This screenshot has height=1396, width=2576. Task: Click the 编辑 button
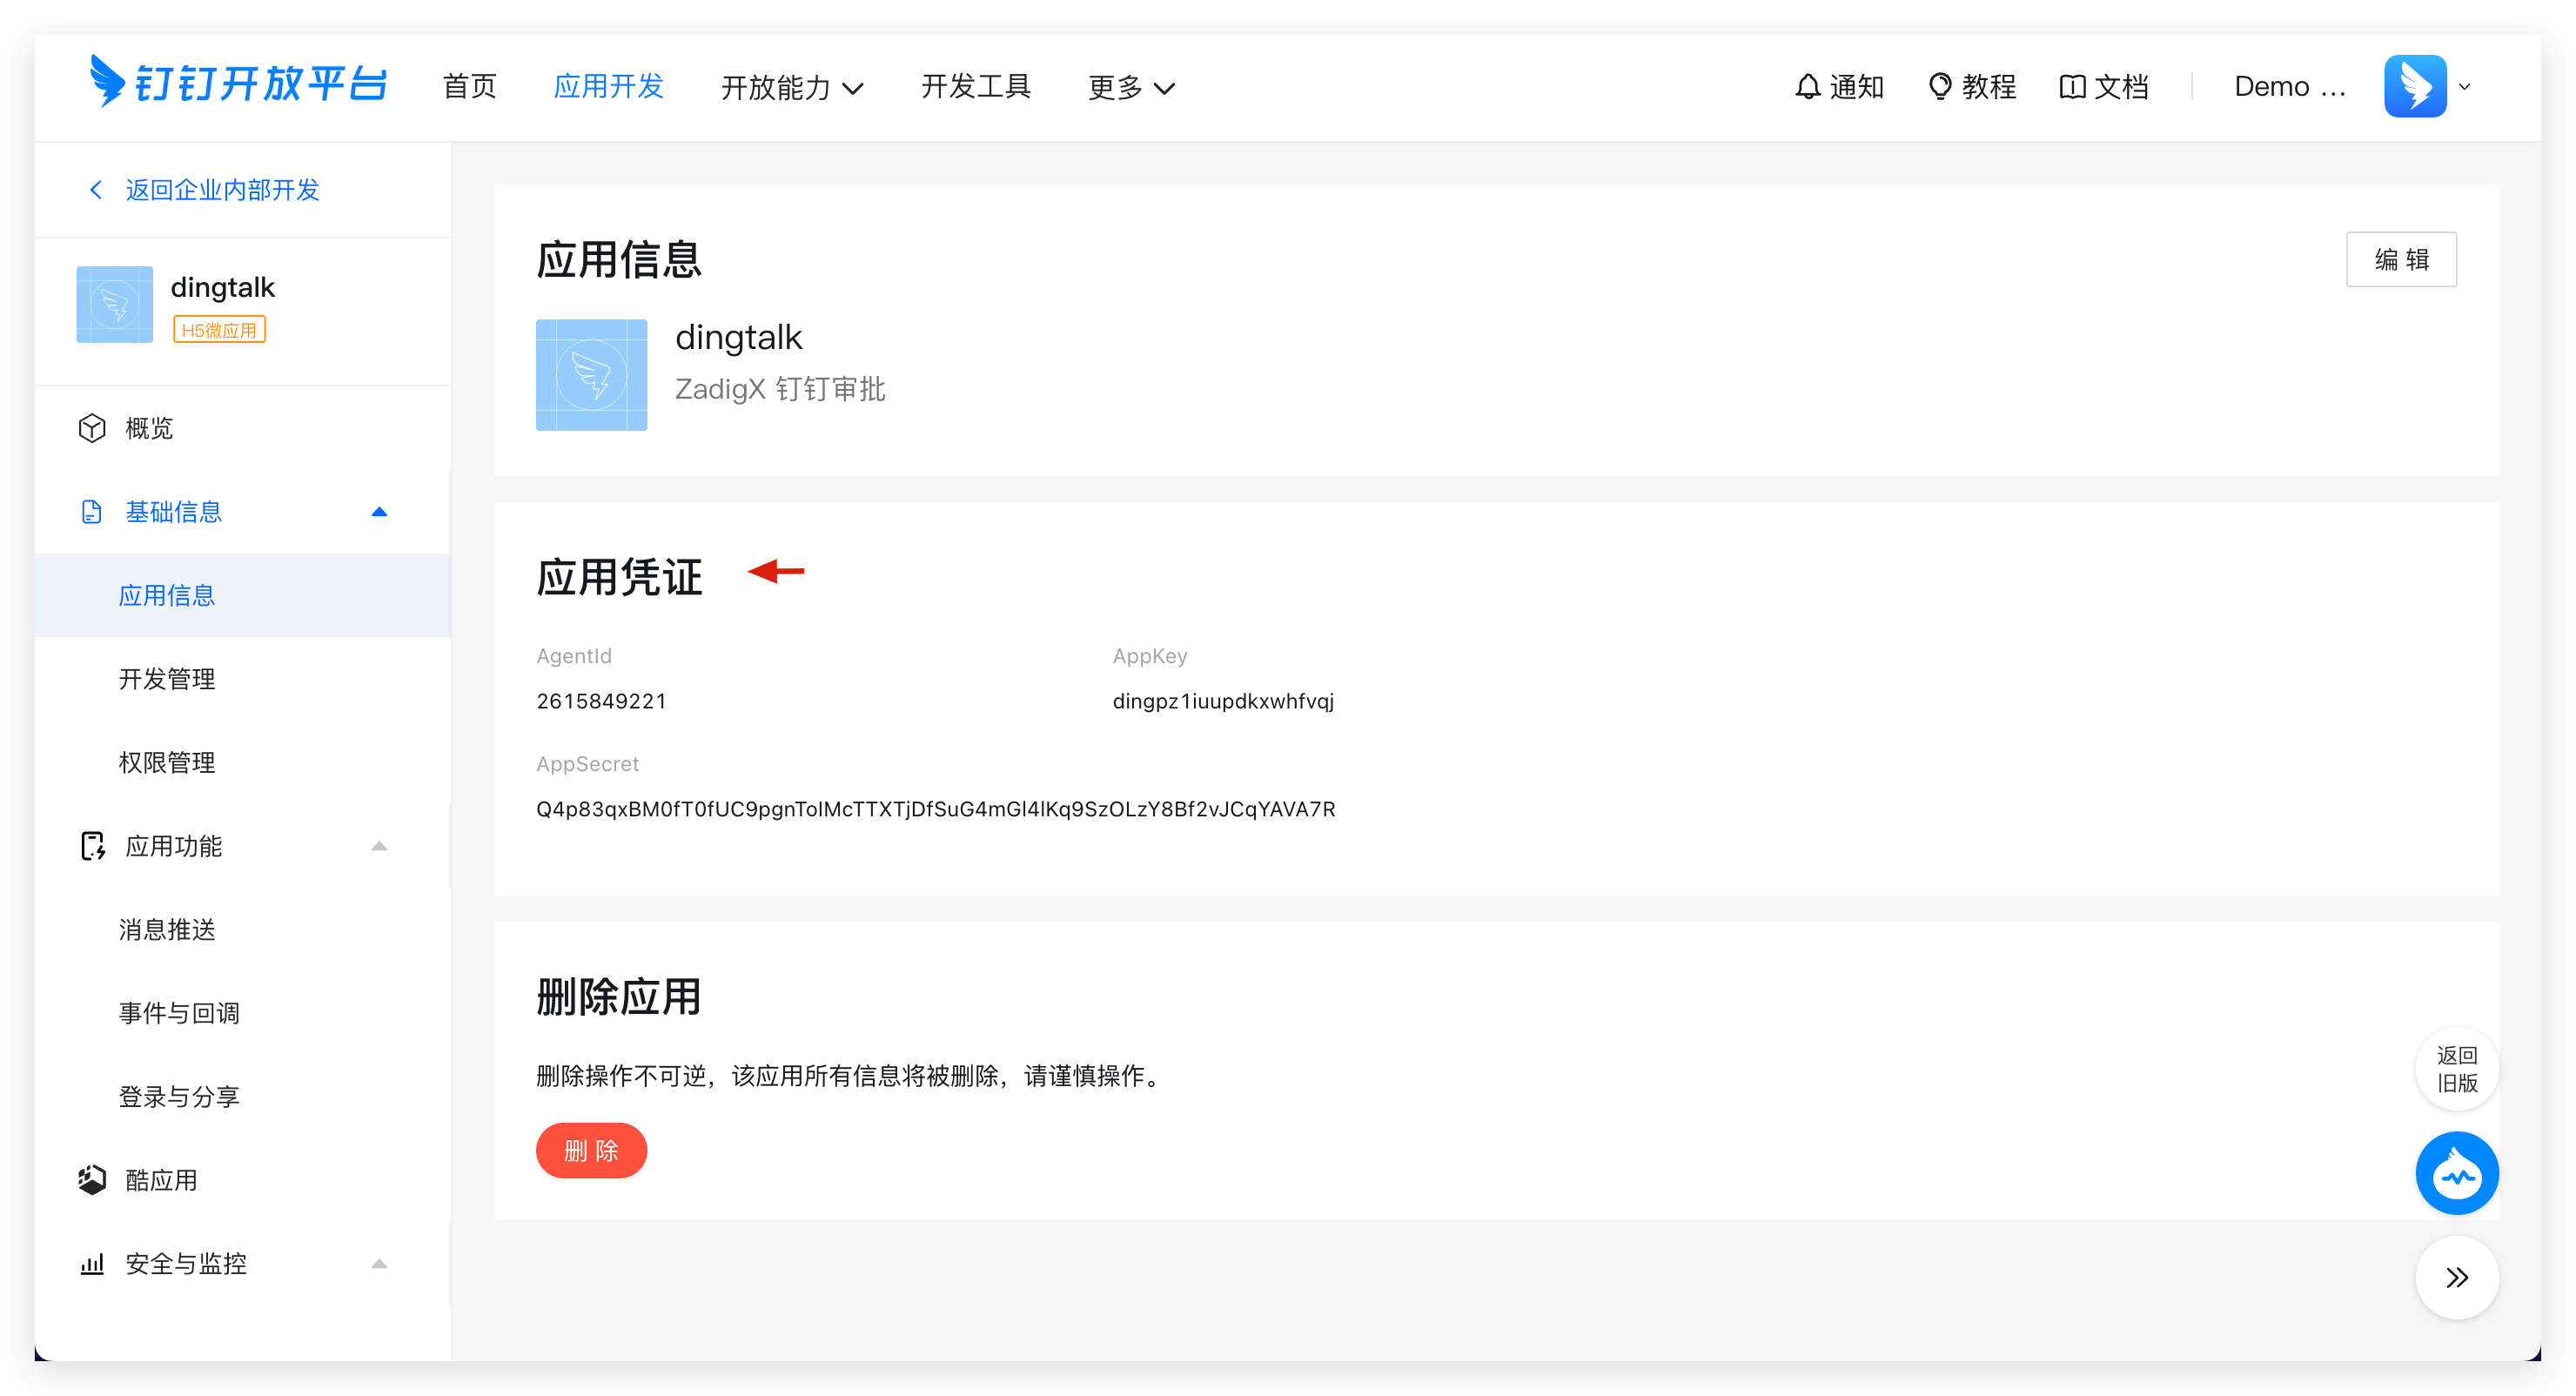(2401, 258)
